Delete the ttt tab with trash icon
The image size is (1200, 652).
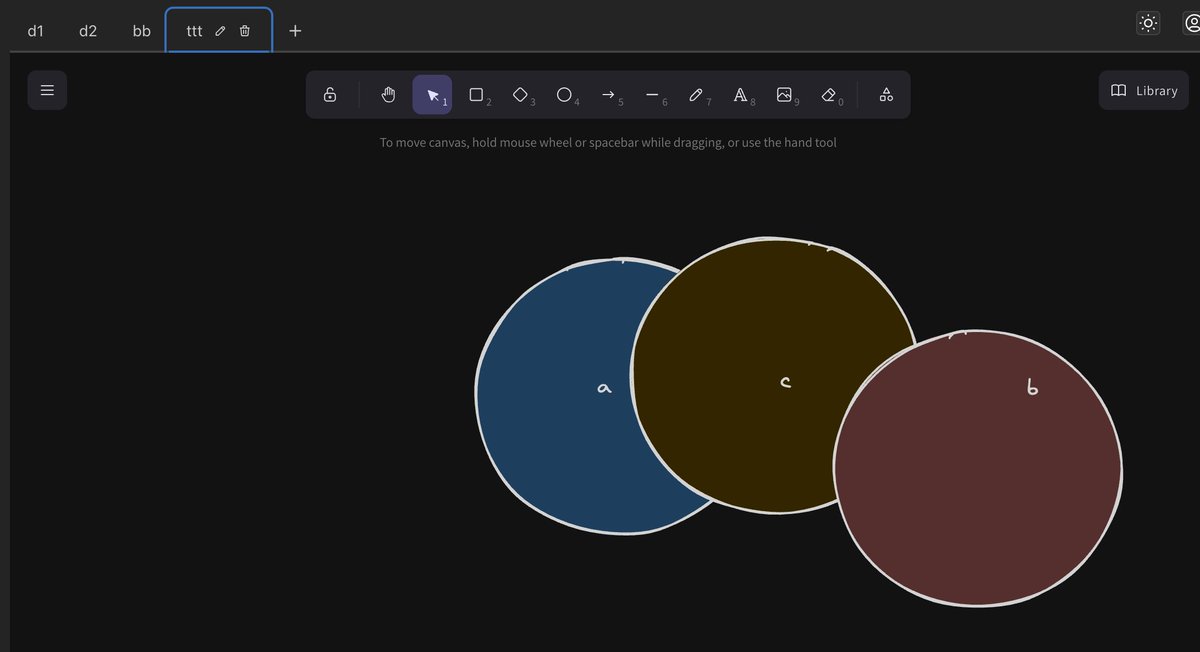click(x=245, y=31)
